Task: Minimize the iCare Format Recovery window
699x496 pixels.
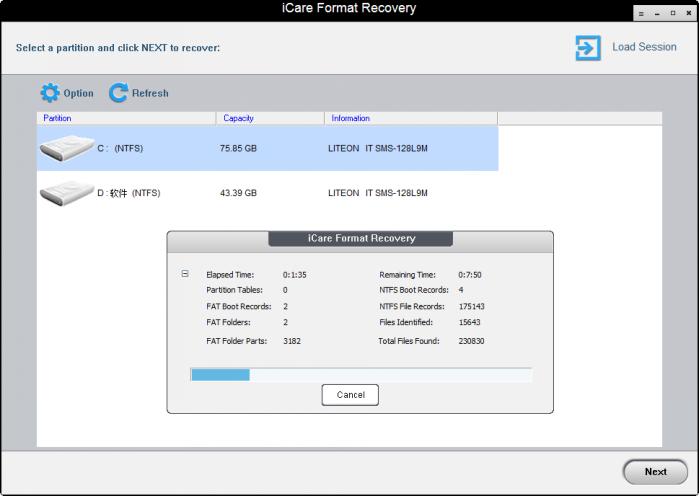Action: tap(657, 13)
